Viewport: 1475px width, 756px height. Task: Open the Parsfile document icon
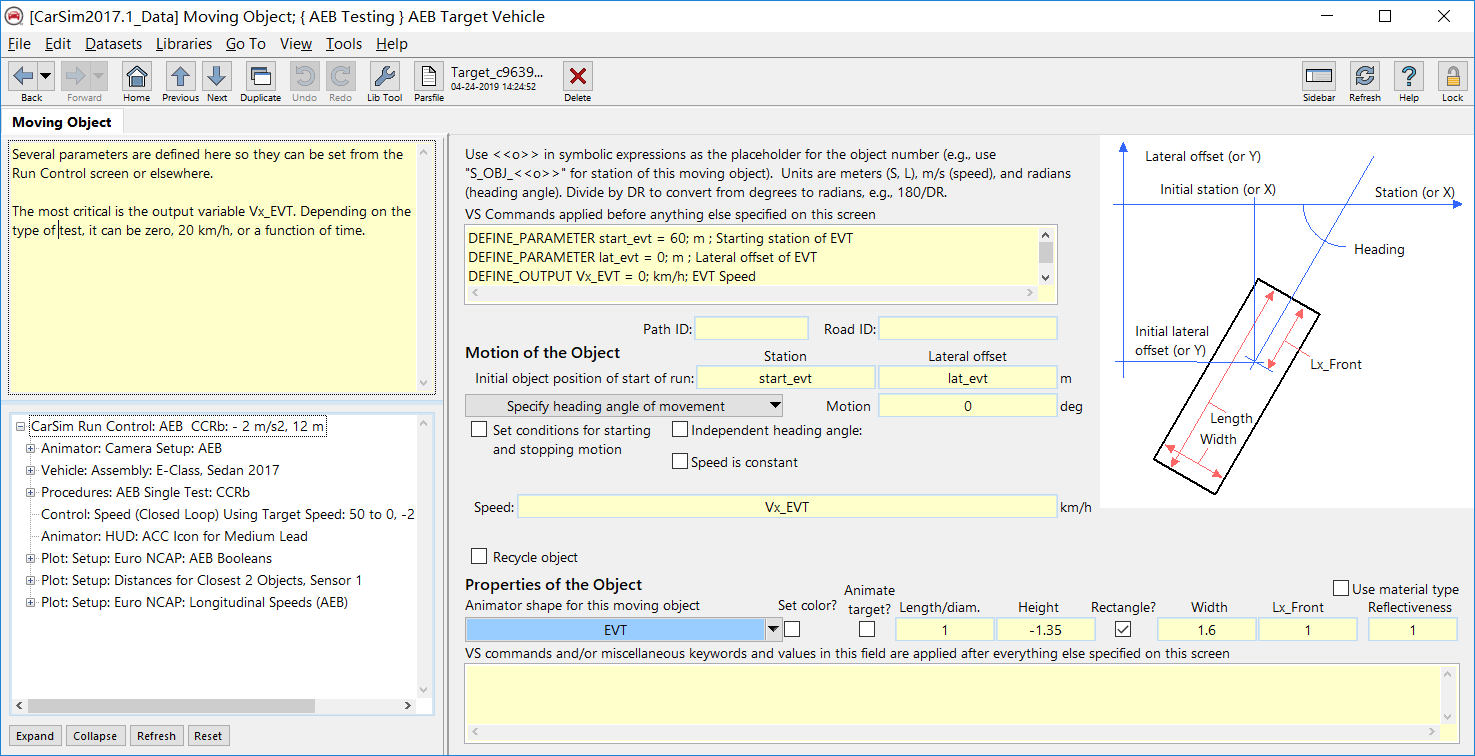click(428, 76)
